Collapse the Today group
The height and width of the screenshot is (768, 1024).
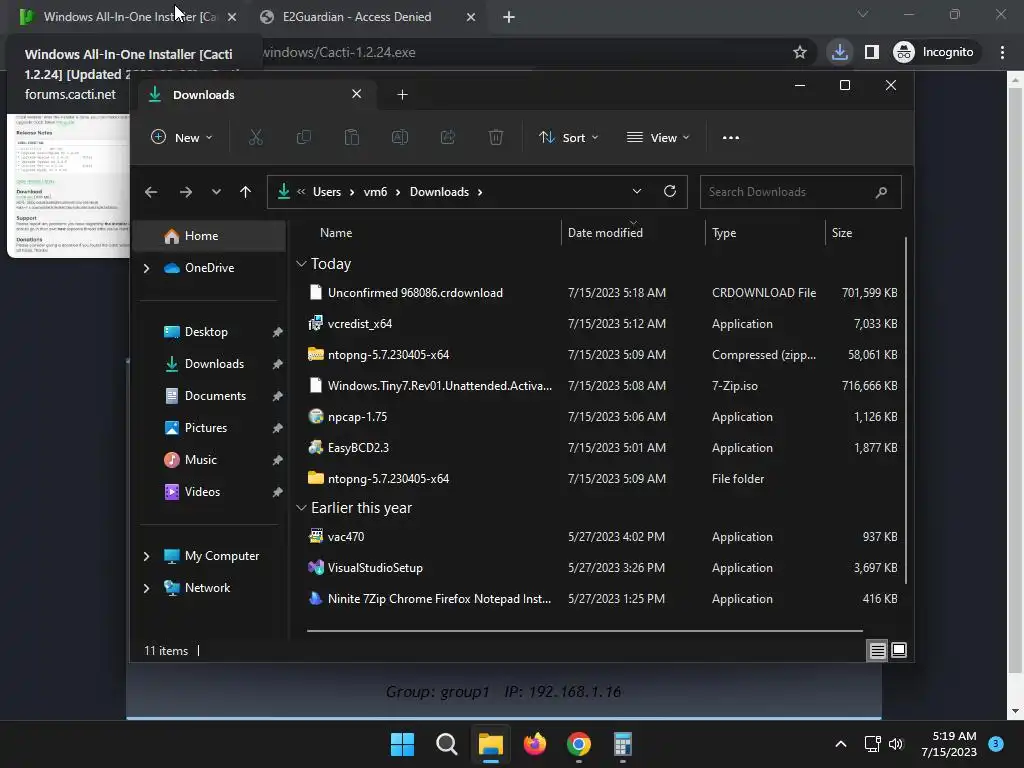click(301, 264)
